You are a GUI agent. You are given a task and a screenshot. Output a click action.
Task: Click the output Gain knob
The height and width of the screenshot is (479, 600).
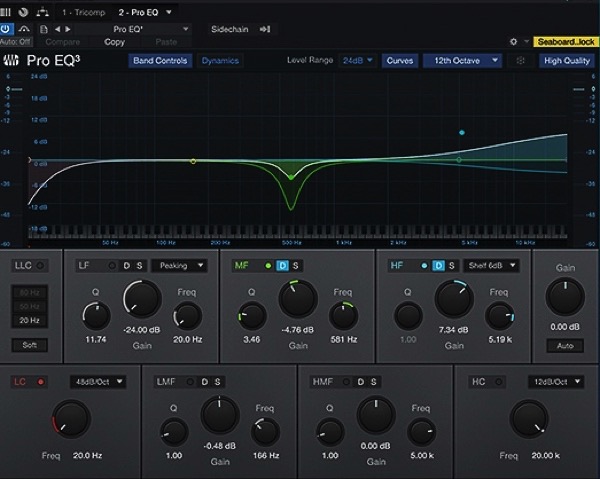pos(565,297)
